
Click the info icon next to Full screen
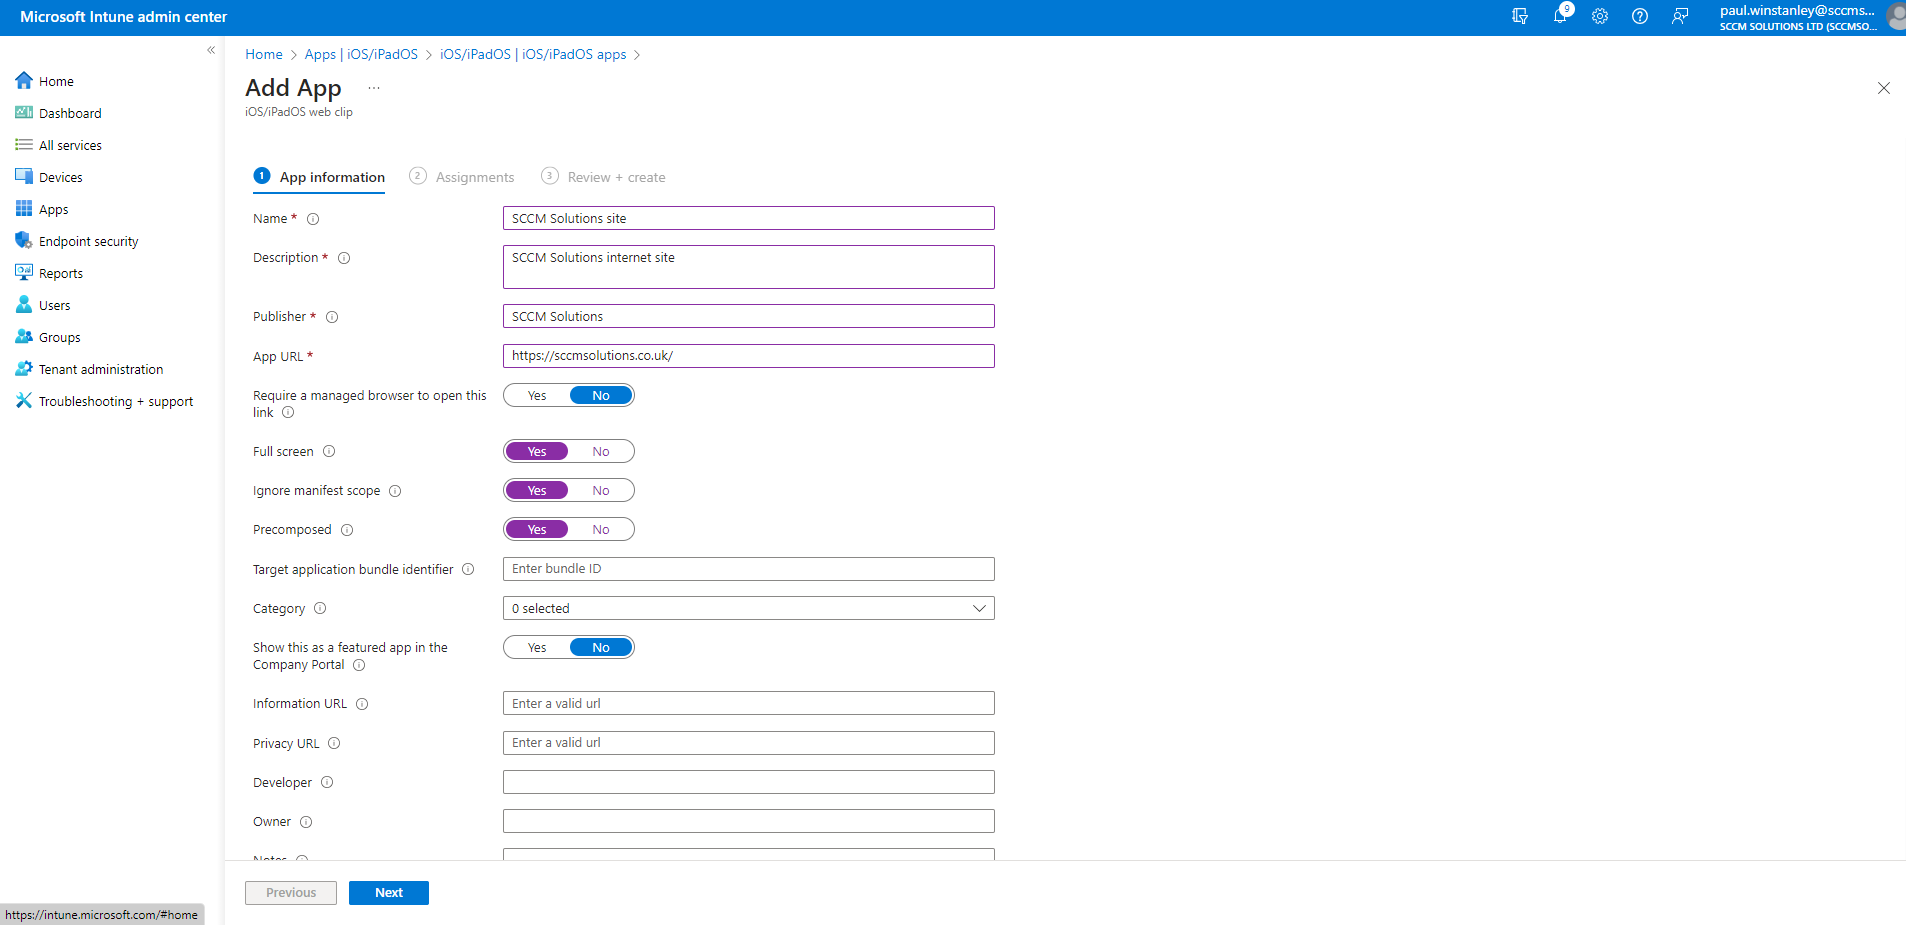click(x=329, y=452)
